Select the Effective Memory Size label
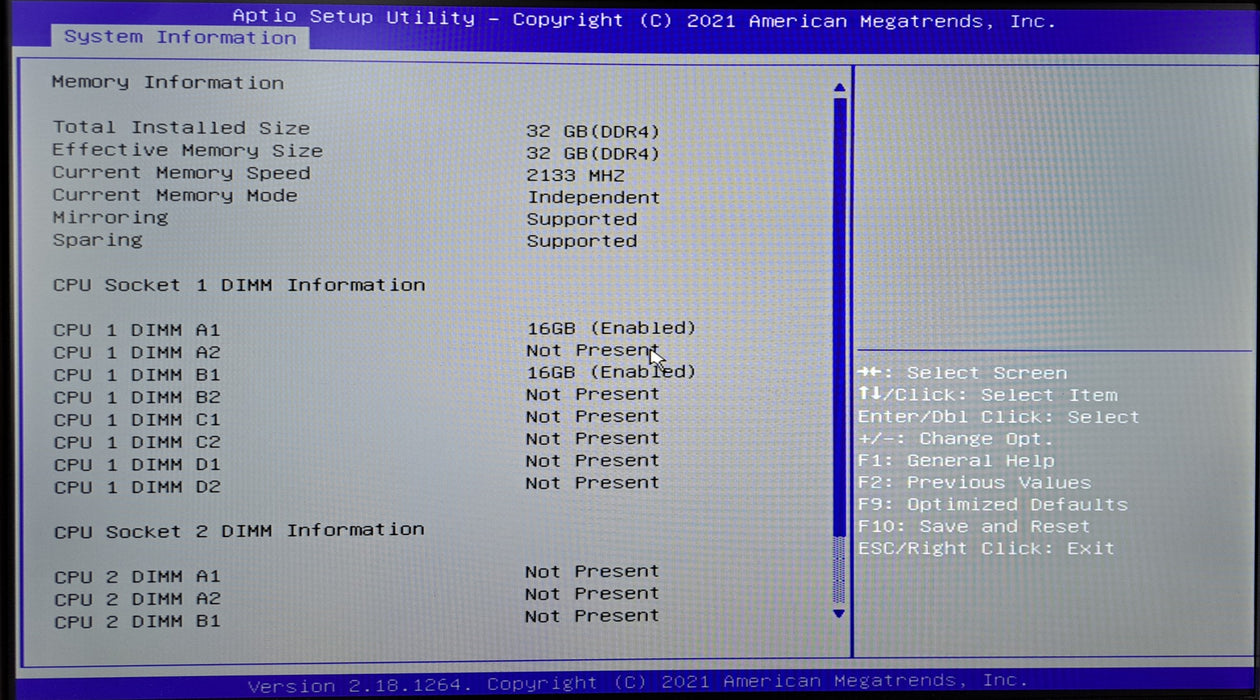This screenshot has height=700, width=1260. pos(187,151)
